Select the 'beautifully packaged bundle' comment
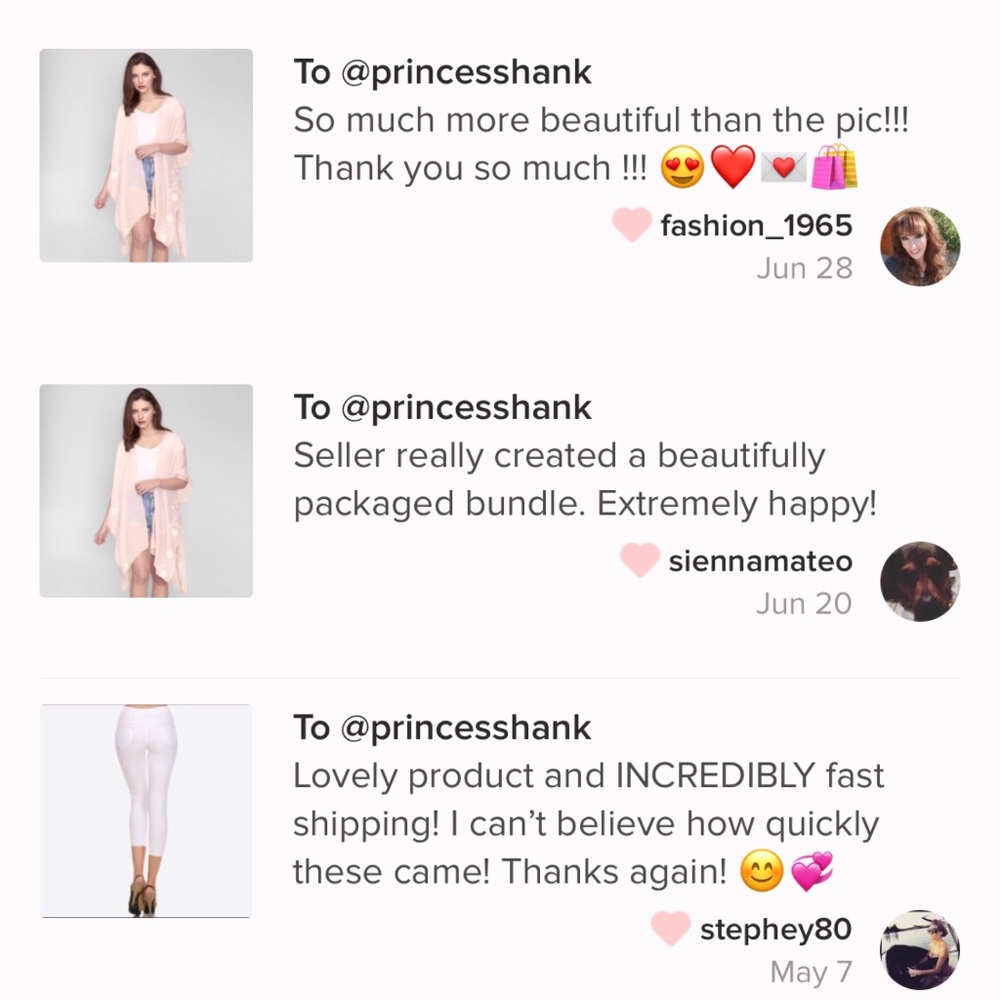This screenshot has width=1000, height=1000. click(x=585, y=480)
